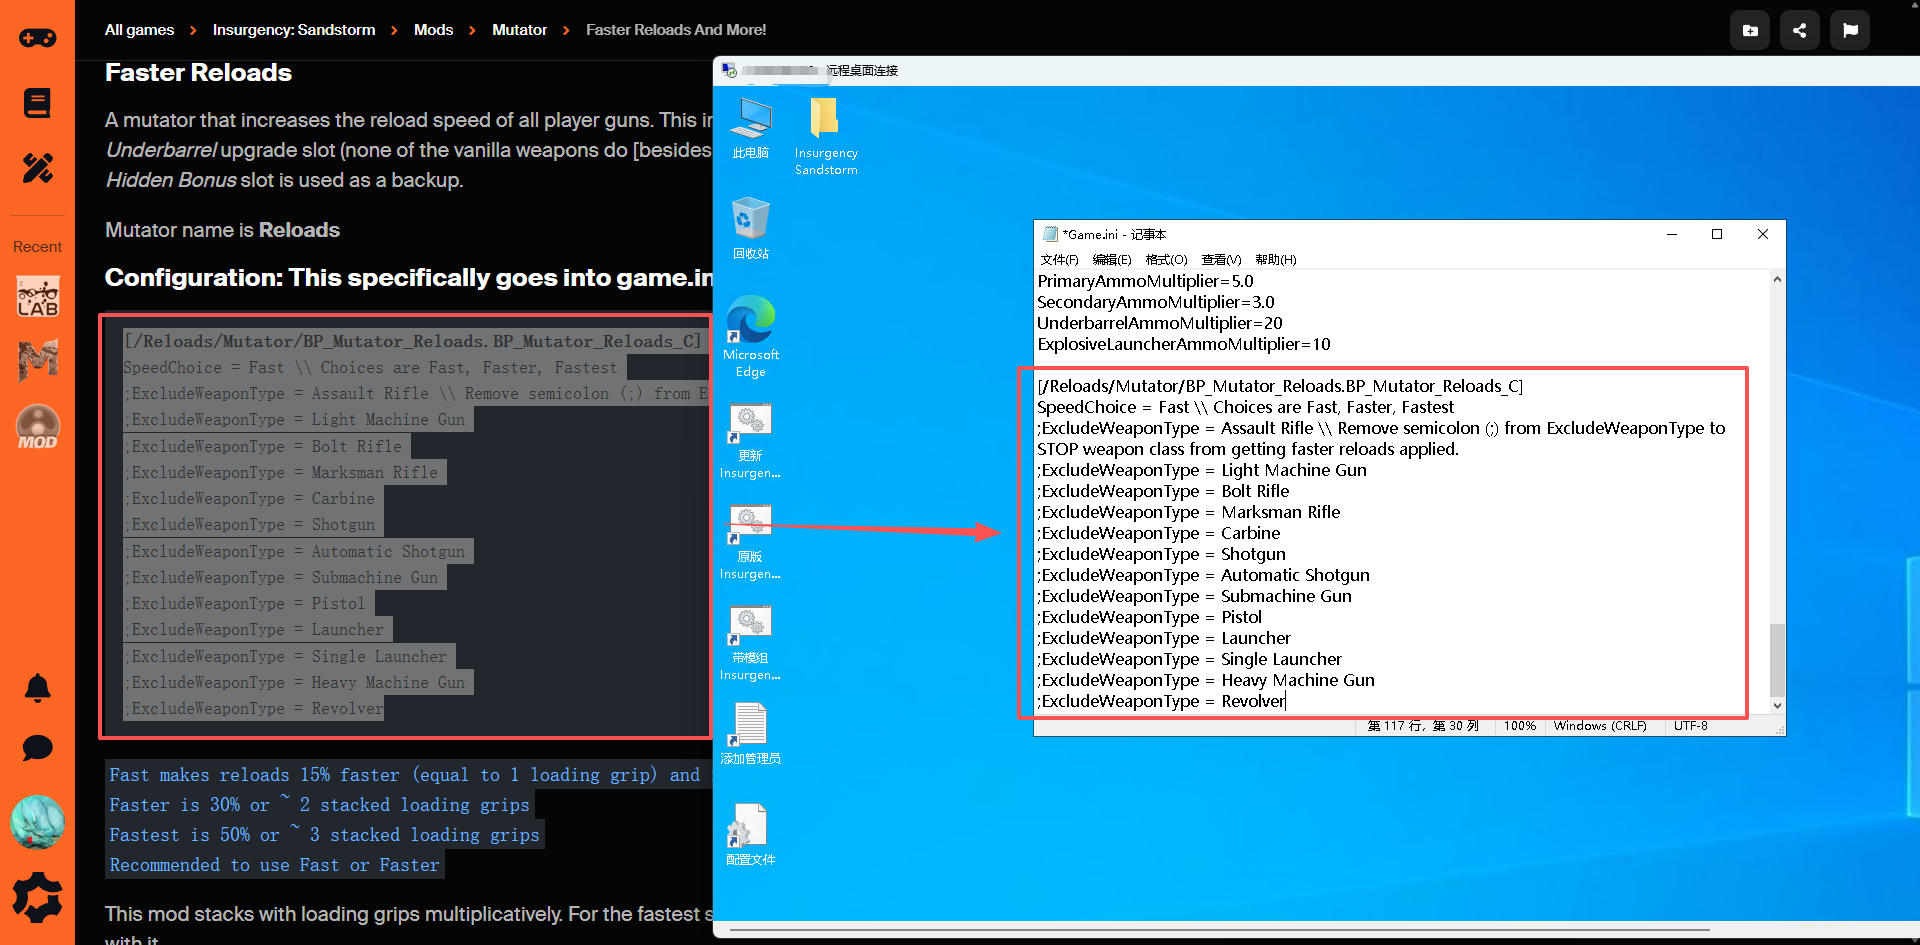Click the Single Launcher line in the web page code block
Image resolution: width=1920 pixels, height=945 pixels.
coord(289,656)
